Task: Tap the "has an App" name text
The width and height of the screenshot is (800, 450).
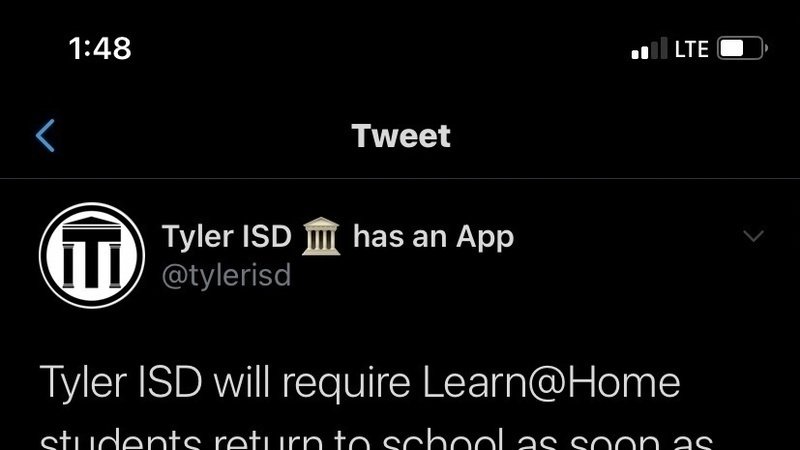Action: click(x=434, y=237)
